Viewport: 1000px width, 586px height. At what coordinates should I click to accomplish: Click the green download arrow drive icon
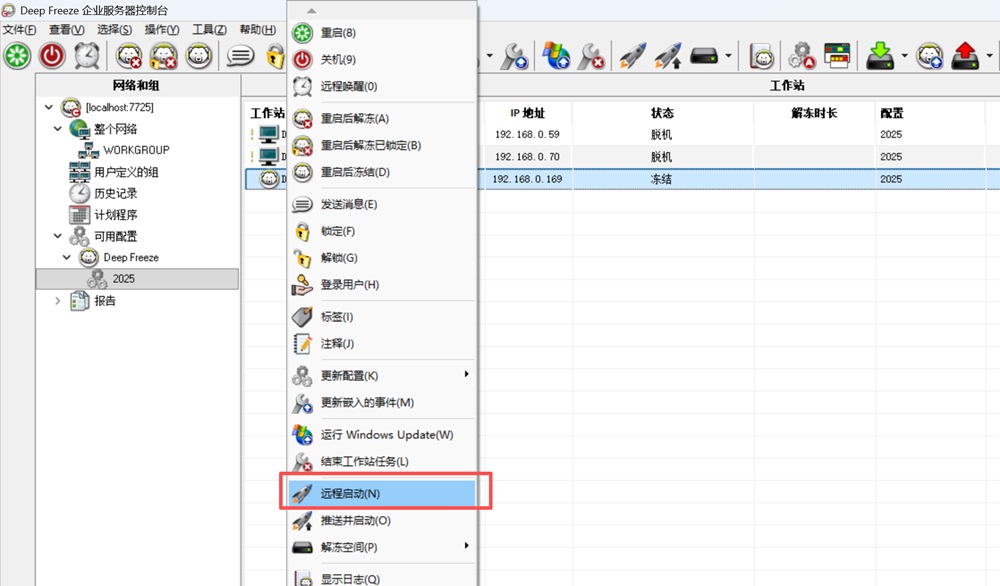(880, 56)
